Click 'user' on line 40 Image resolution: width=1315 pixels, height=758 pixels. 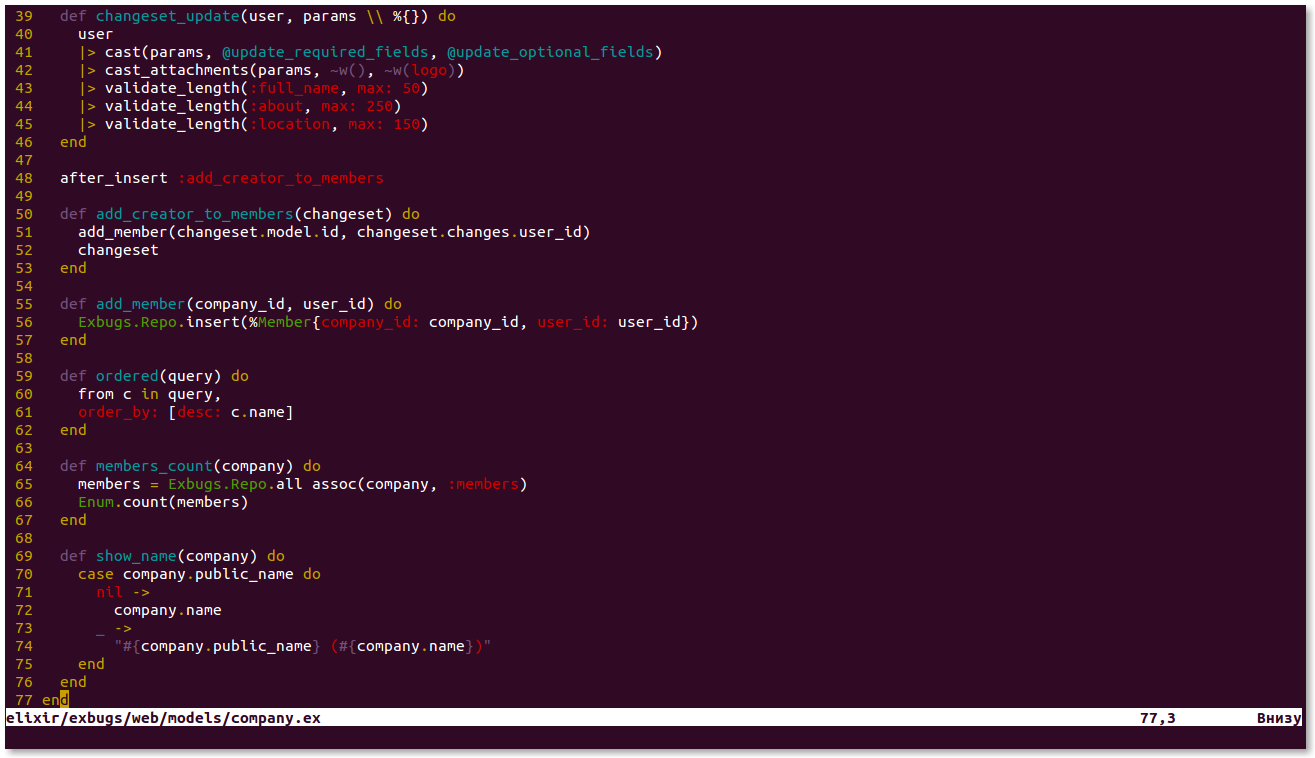point(96,34)
